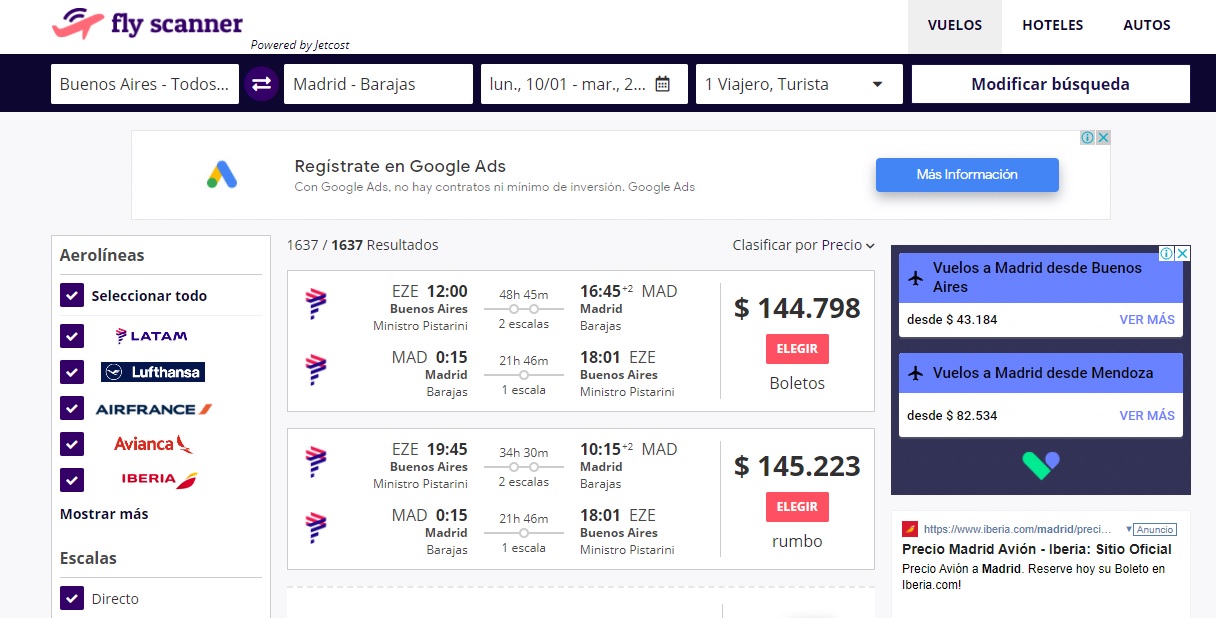
Task: Uncheck the Air France airline checkbox
Action: 72,408
